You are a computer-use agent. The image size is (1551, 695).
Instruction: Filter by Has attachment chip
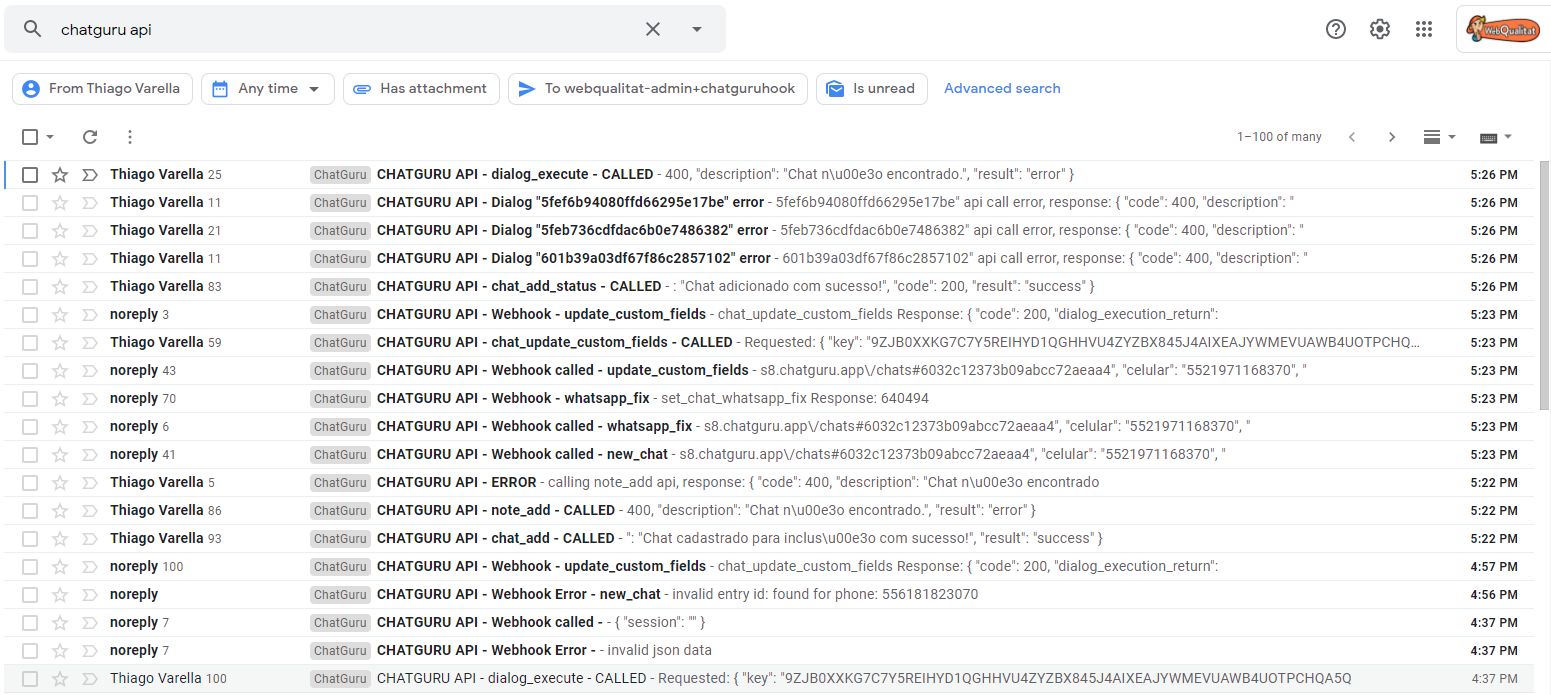pos(421,88)
